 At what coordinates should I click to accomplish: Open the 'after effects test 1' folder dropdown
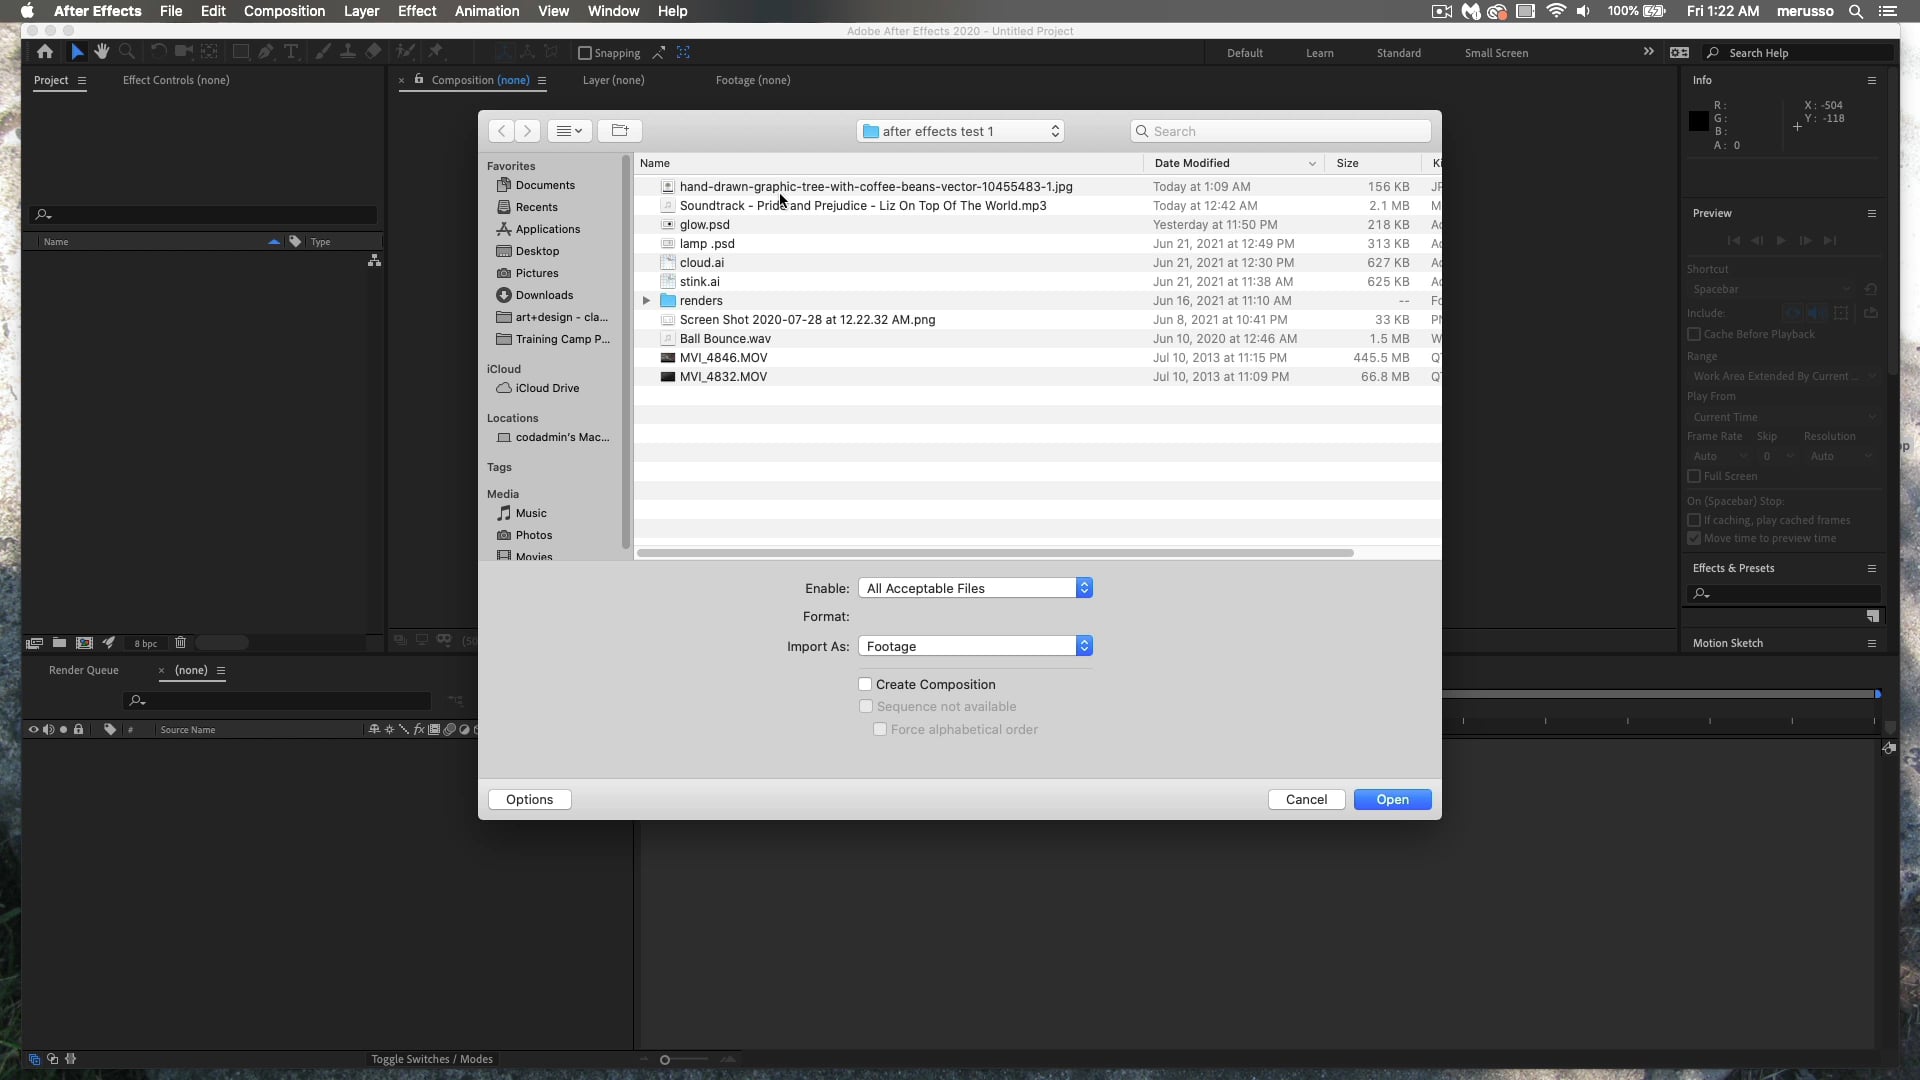[x=960, y=131]
